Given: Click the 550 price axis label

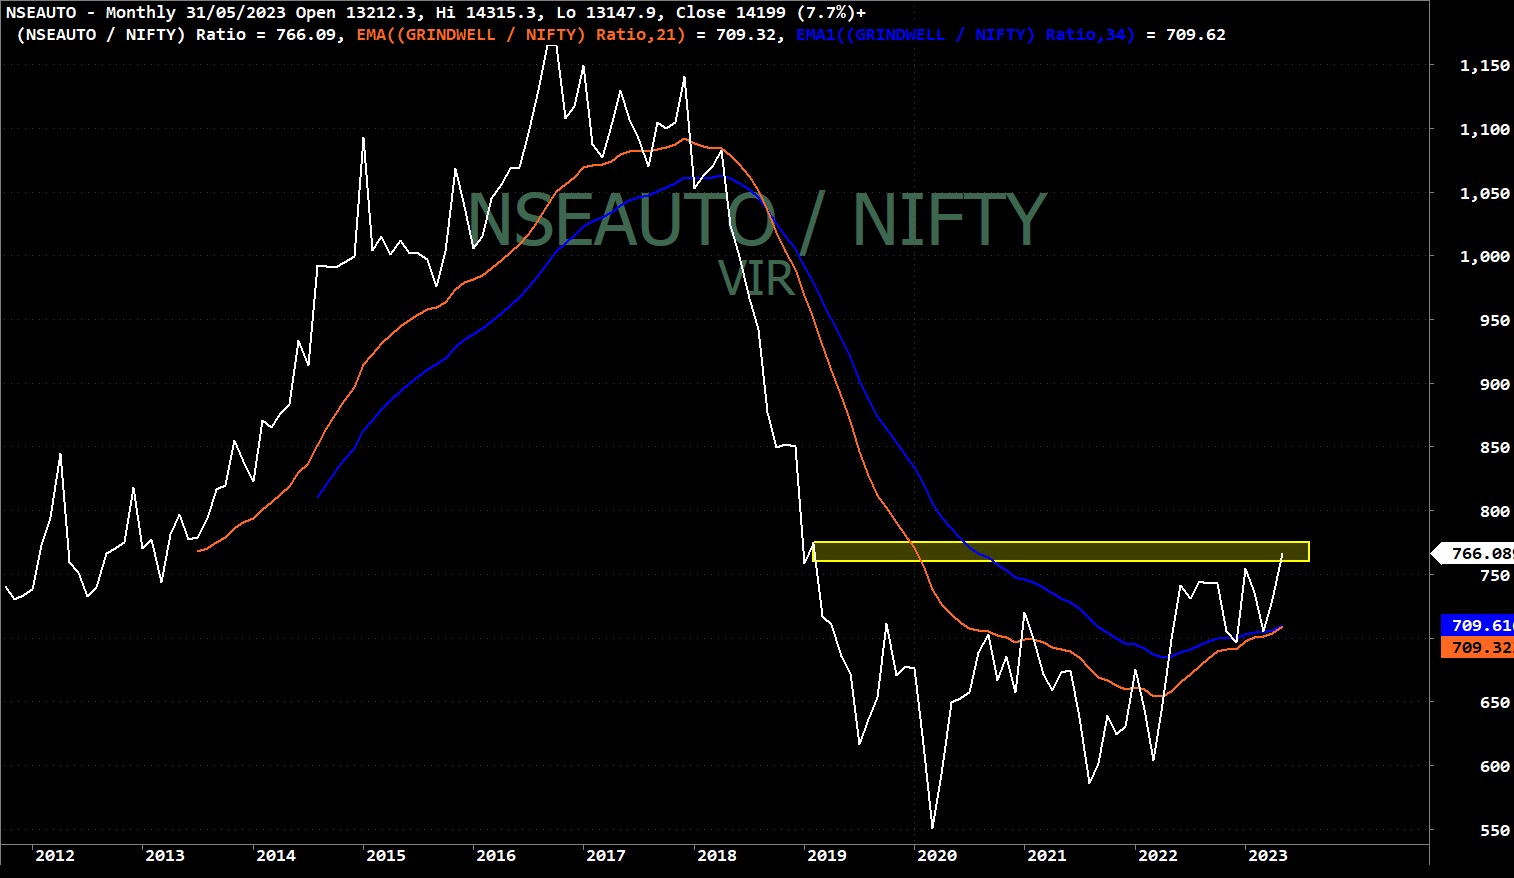Looking at the screenshot, I should click(x=1495, y=830).
